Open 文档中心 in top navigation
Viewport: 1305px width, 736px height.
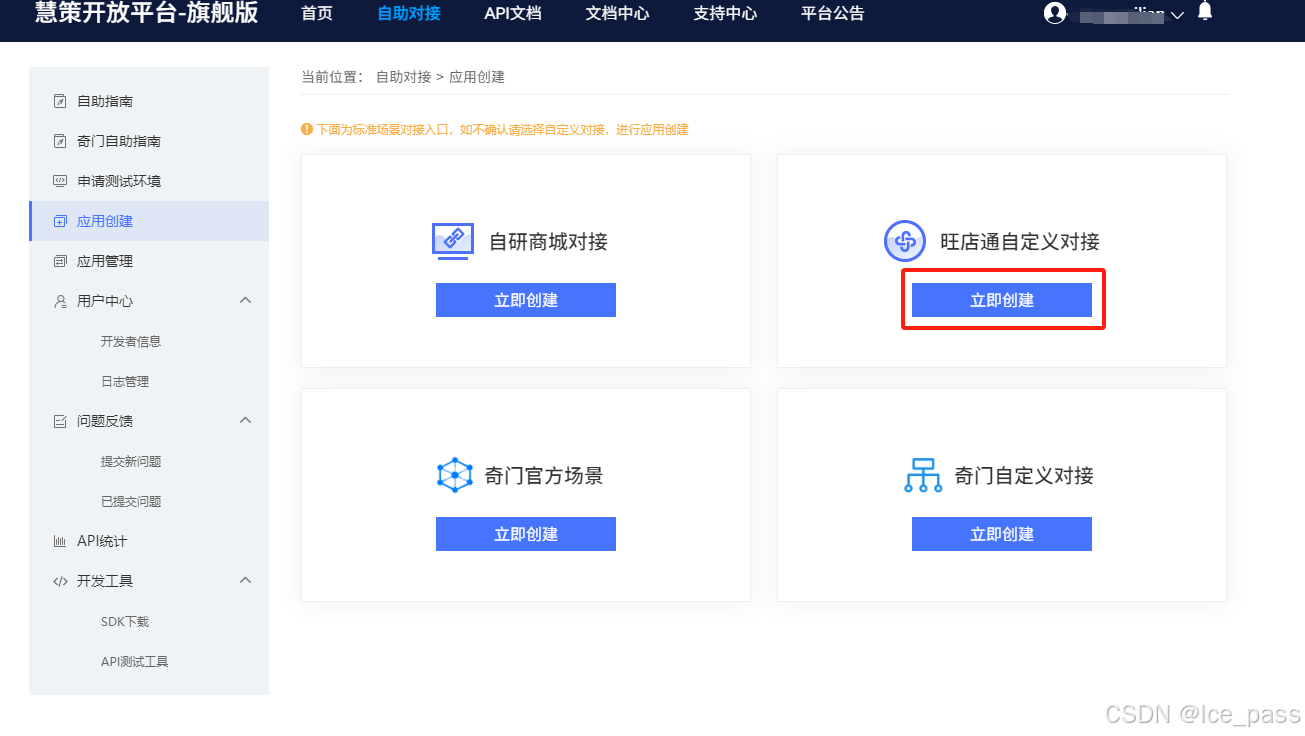(617, 14)
